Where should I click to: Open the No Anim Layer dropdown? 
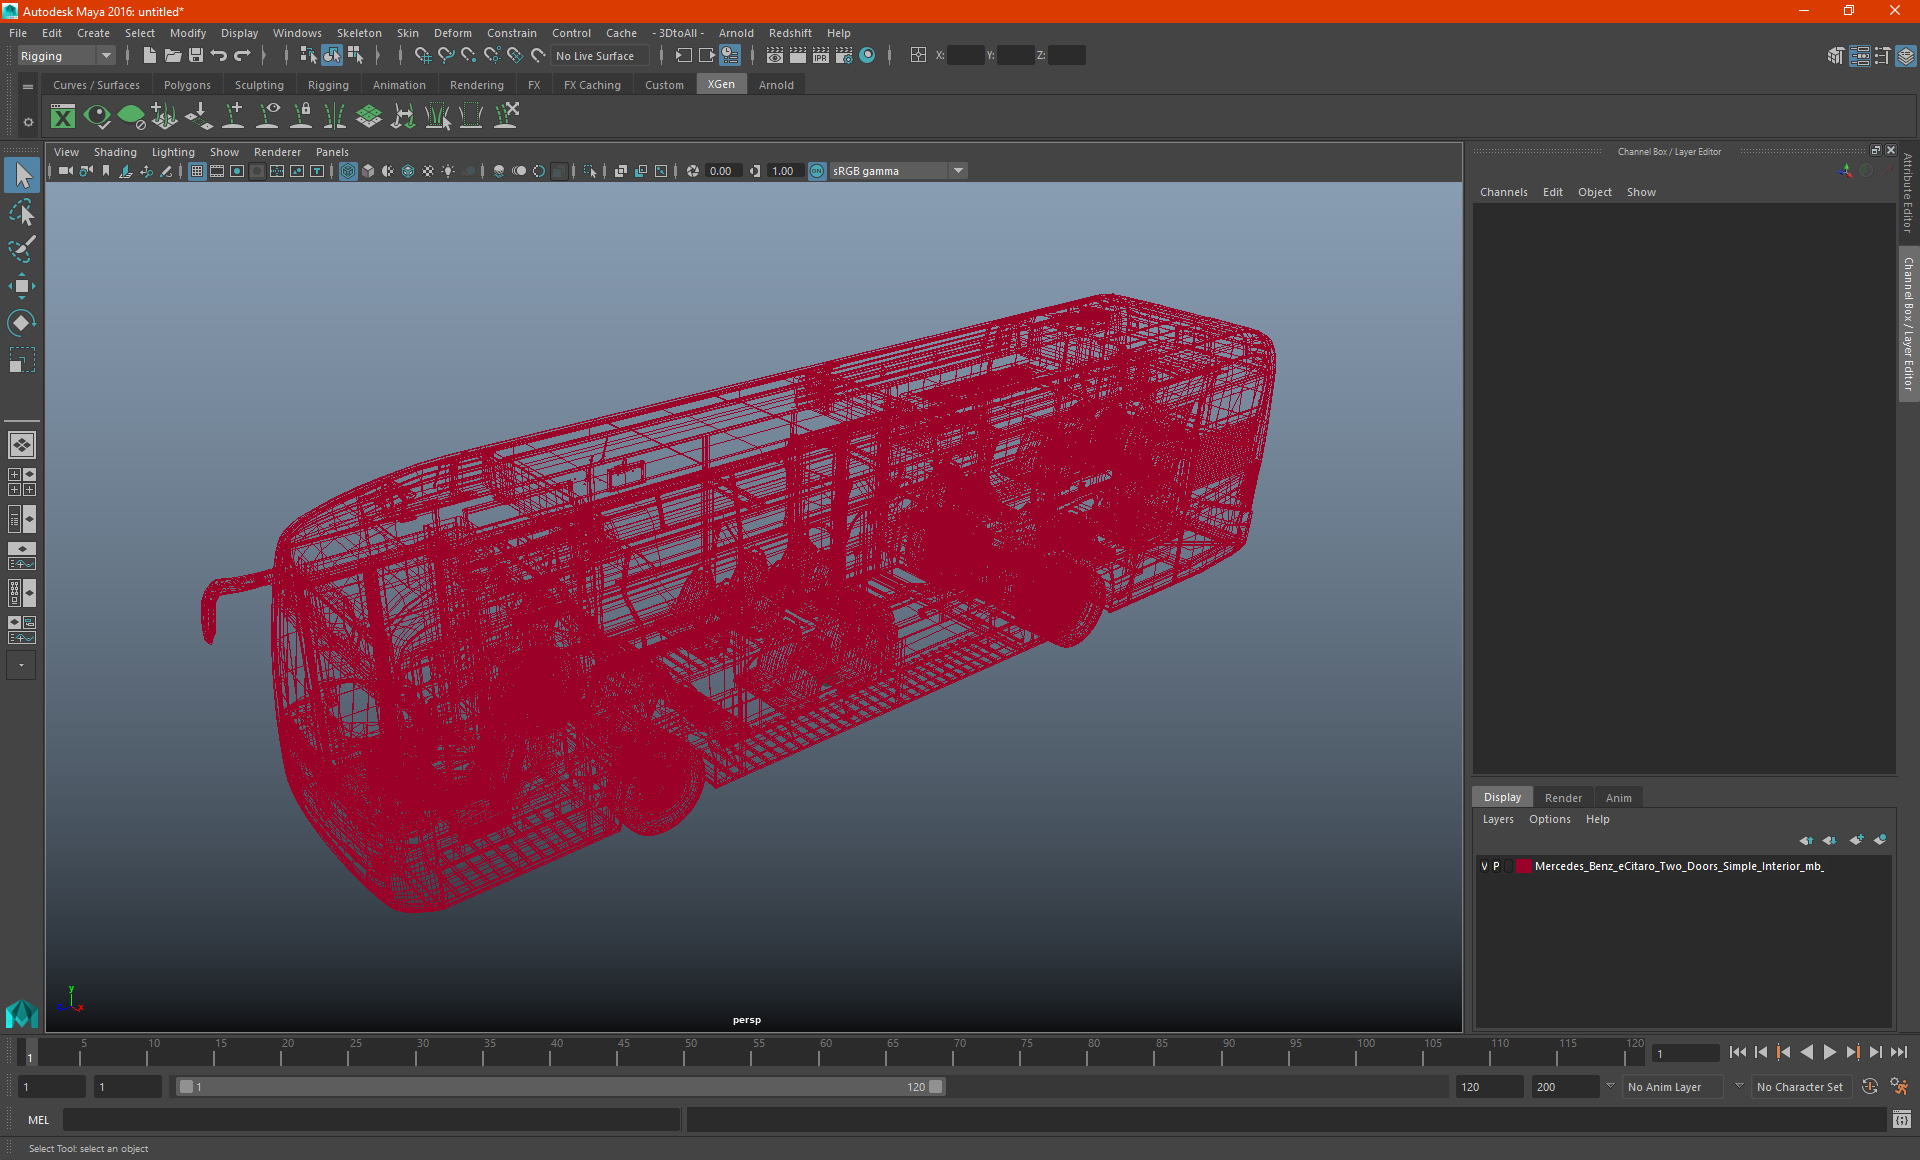(1673, 1087)
